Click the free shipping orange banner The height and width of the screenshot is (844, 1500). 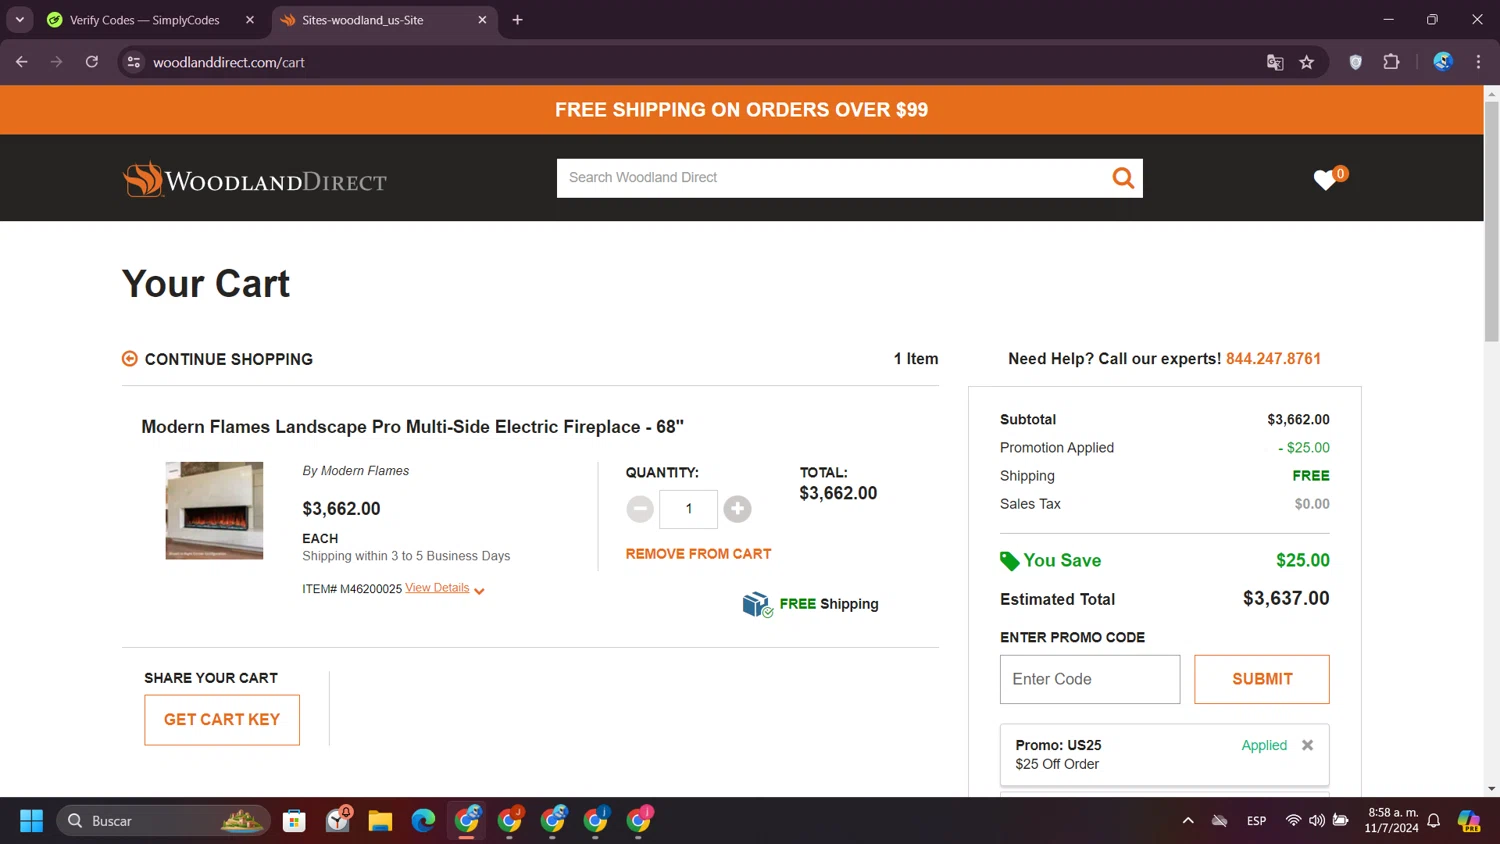click(741, 110)
